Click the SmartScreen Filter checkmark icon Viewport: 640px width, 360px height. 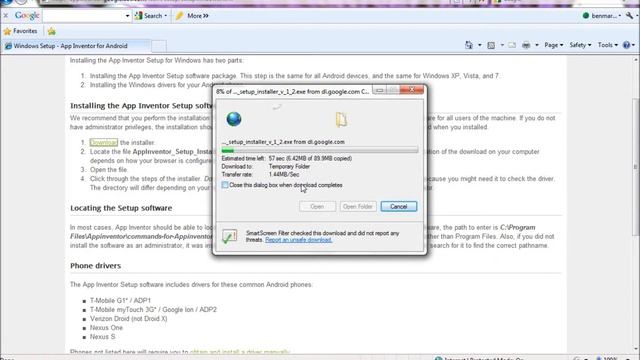click(x=229, y=236)
